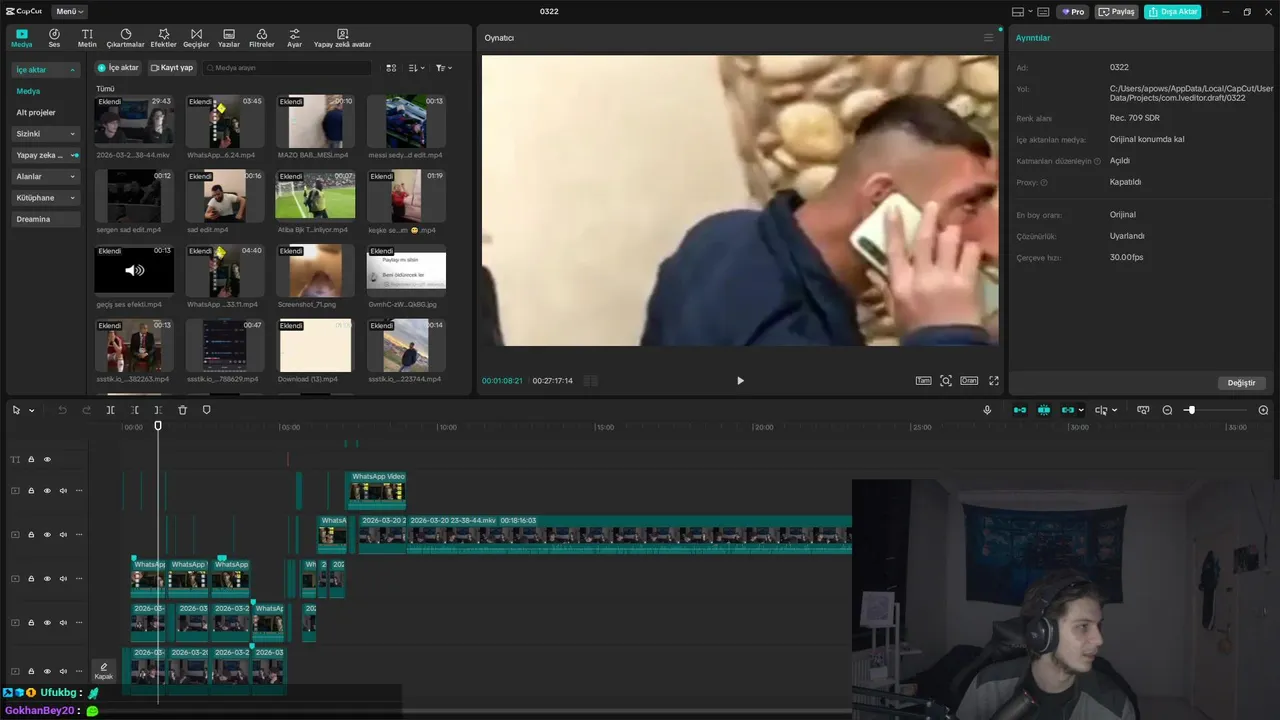Select Medya item in sidebar

[28, 91]
